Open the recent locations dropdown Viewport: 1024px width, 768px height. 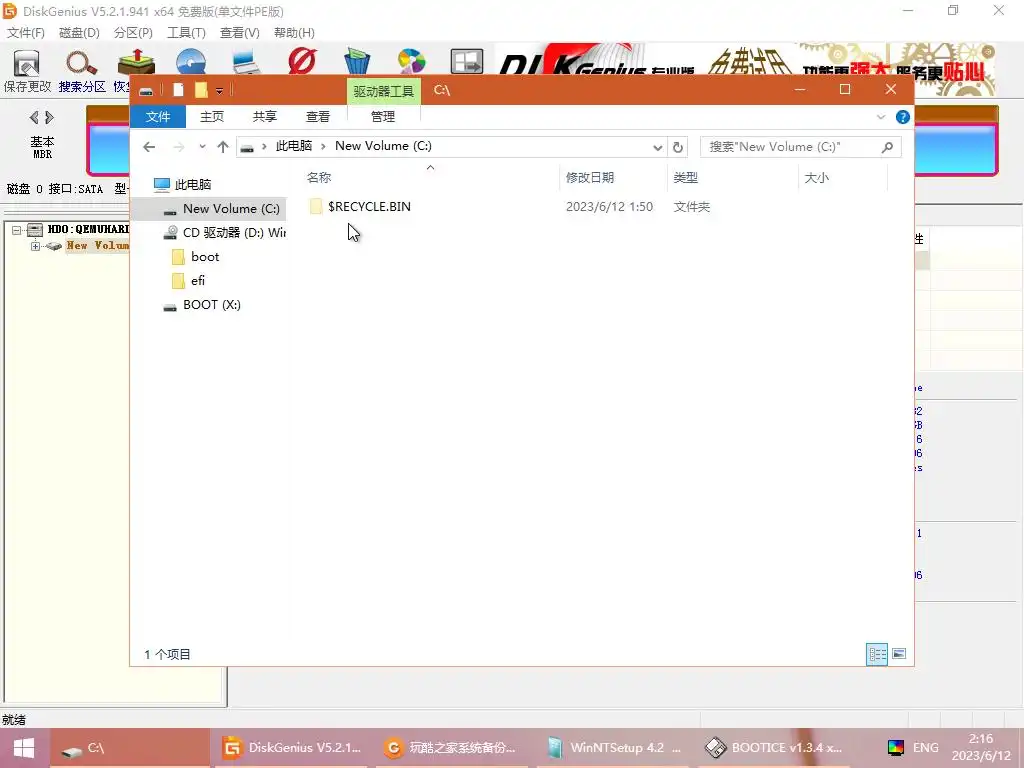click(x=202, y=147)
